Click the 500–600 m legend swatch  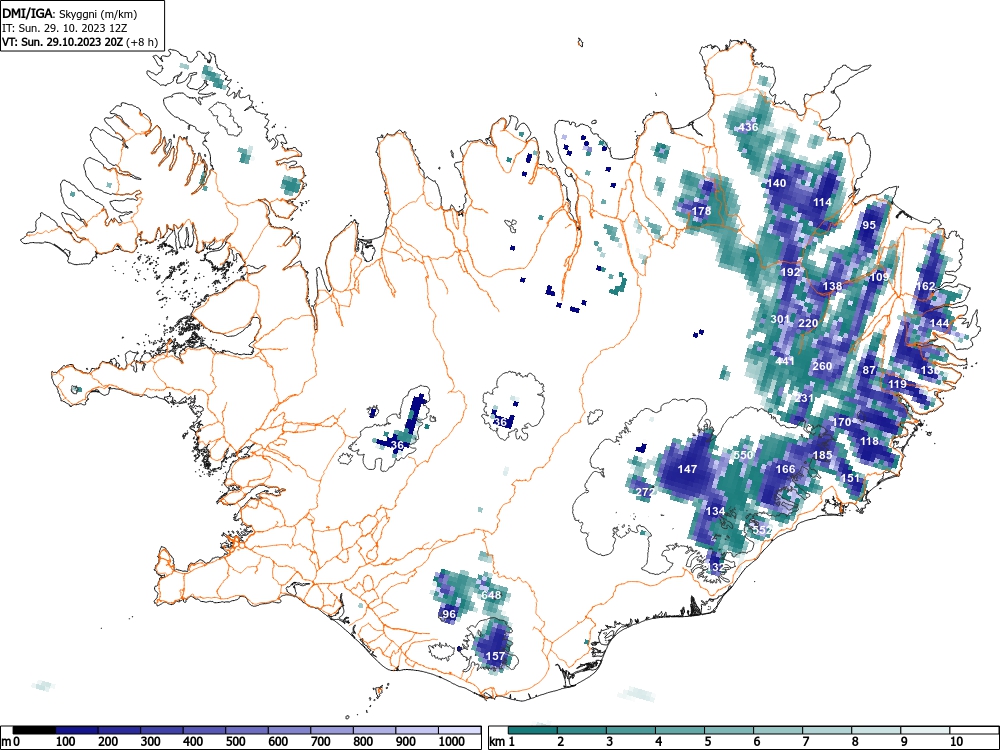247,730
